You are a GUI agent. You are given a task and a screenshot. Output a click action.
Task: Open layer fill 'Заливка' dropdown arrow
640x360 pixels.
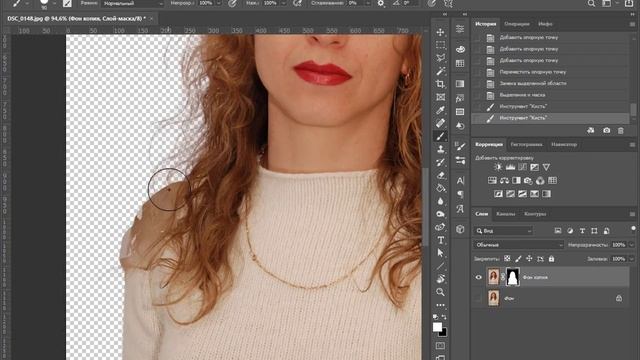click(x=632, y=259)
